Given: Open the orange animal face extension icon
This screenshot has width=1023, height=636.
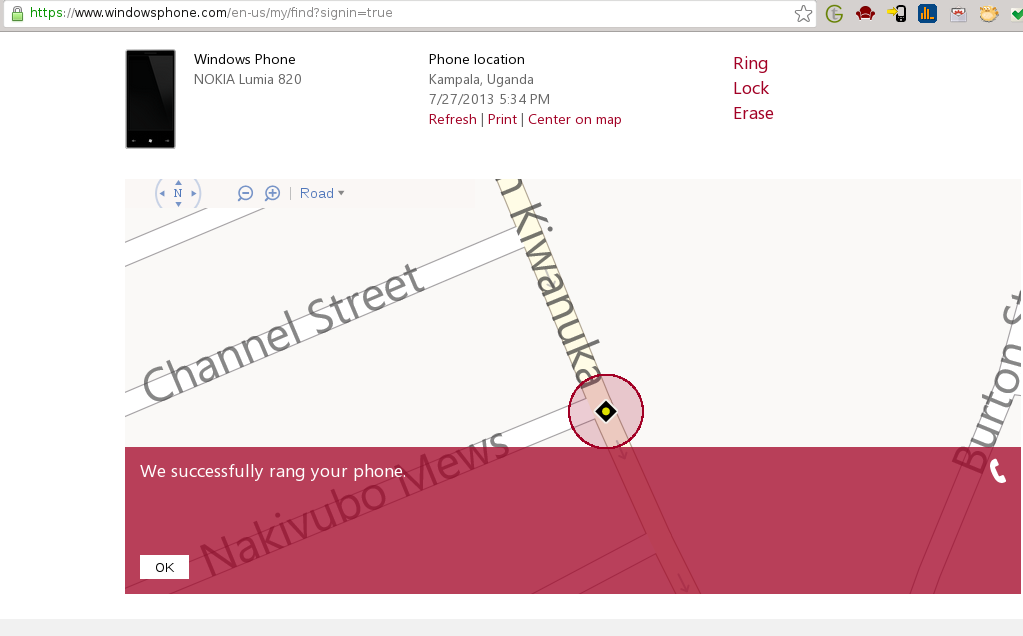Looking at the screenshot, I should 988,14.
